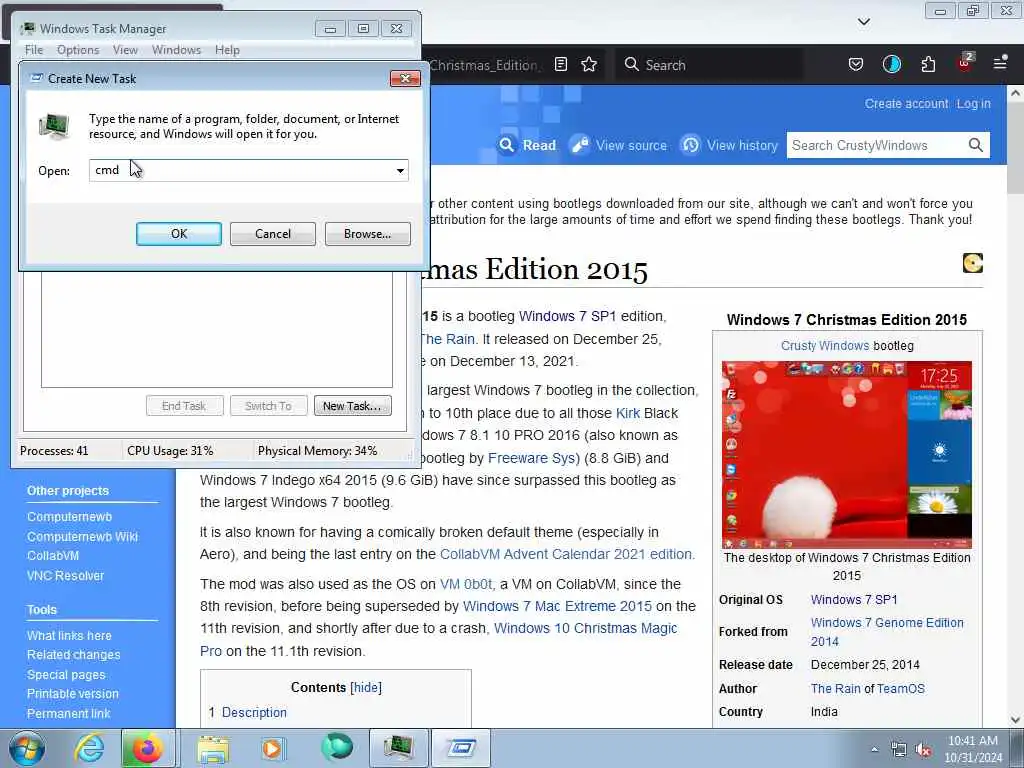Bookmark this page with the star icon
The width and height of the screenshot is (1024, 768).
pos(589,65)
